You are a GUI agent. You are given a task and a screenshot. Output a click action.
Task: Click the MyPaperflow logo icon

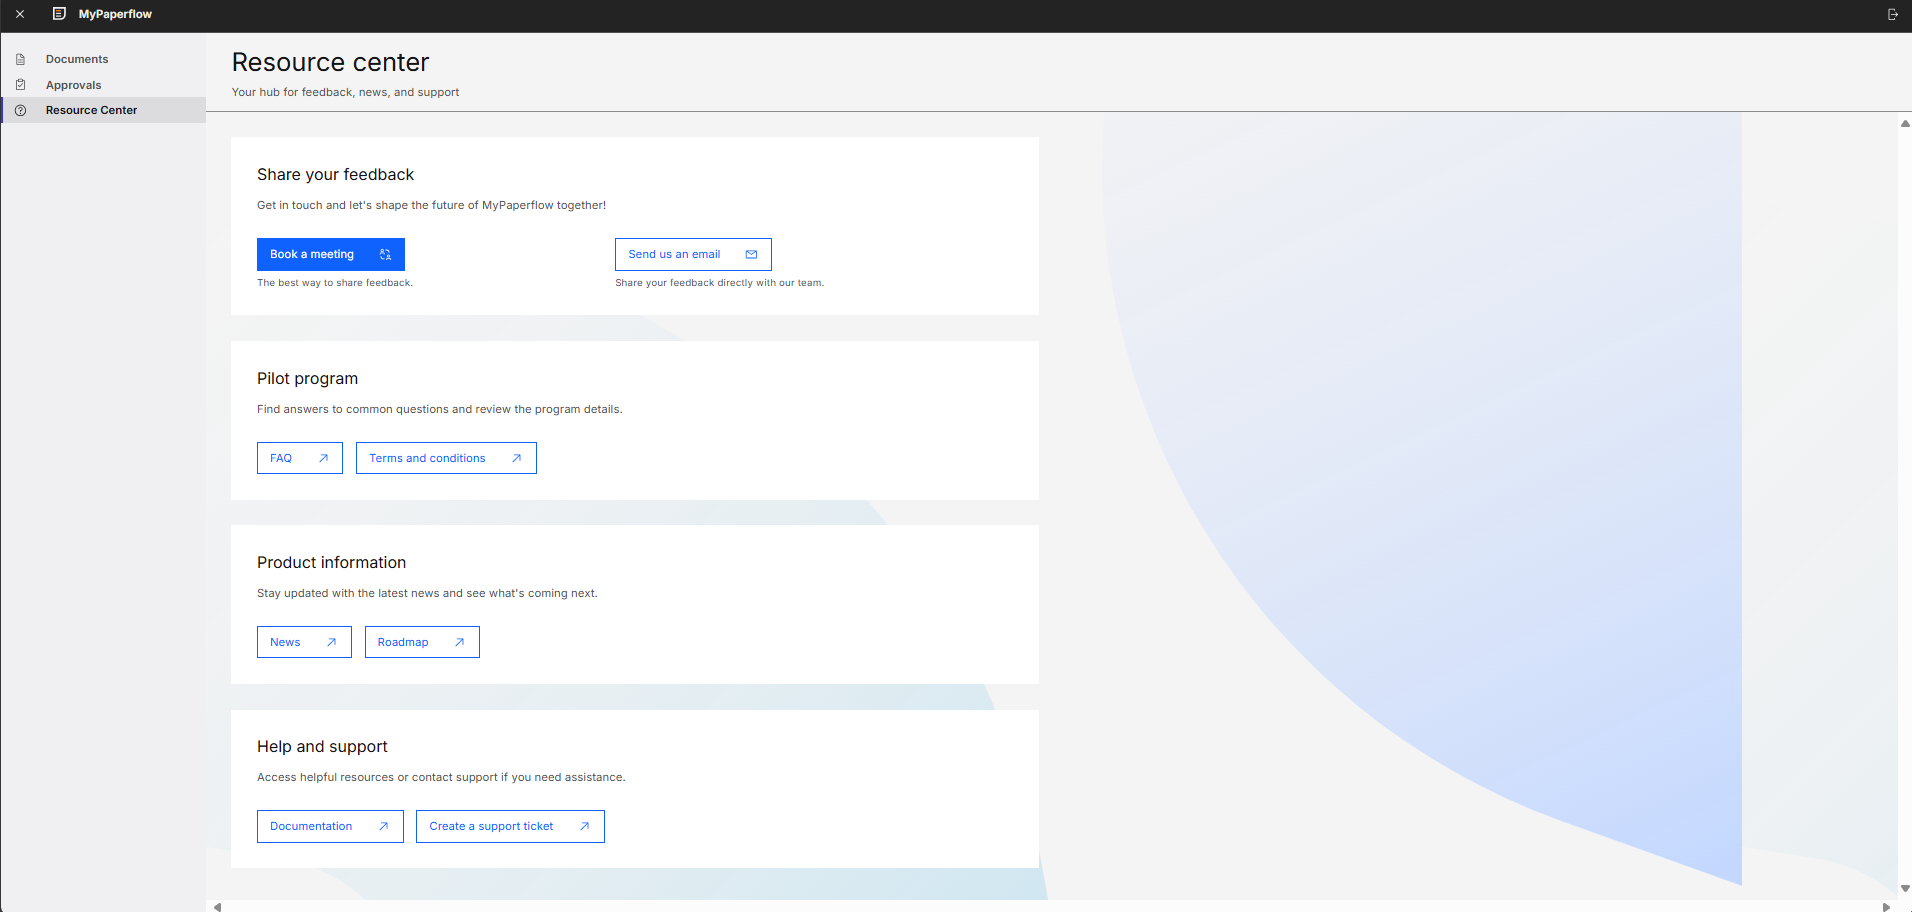(59, 14)
